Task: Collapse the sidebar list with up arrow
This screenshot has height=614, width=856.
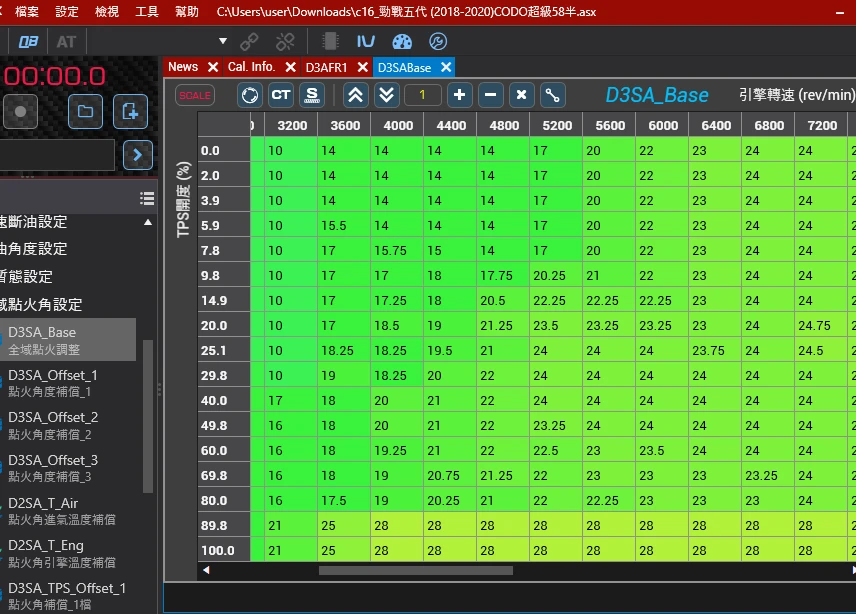Action: point(147,222)
